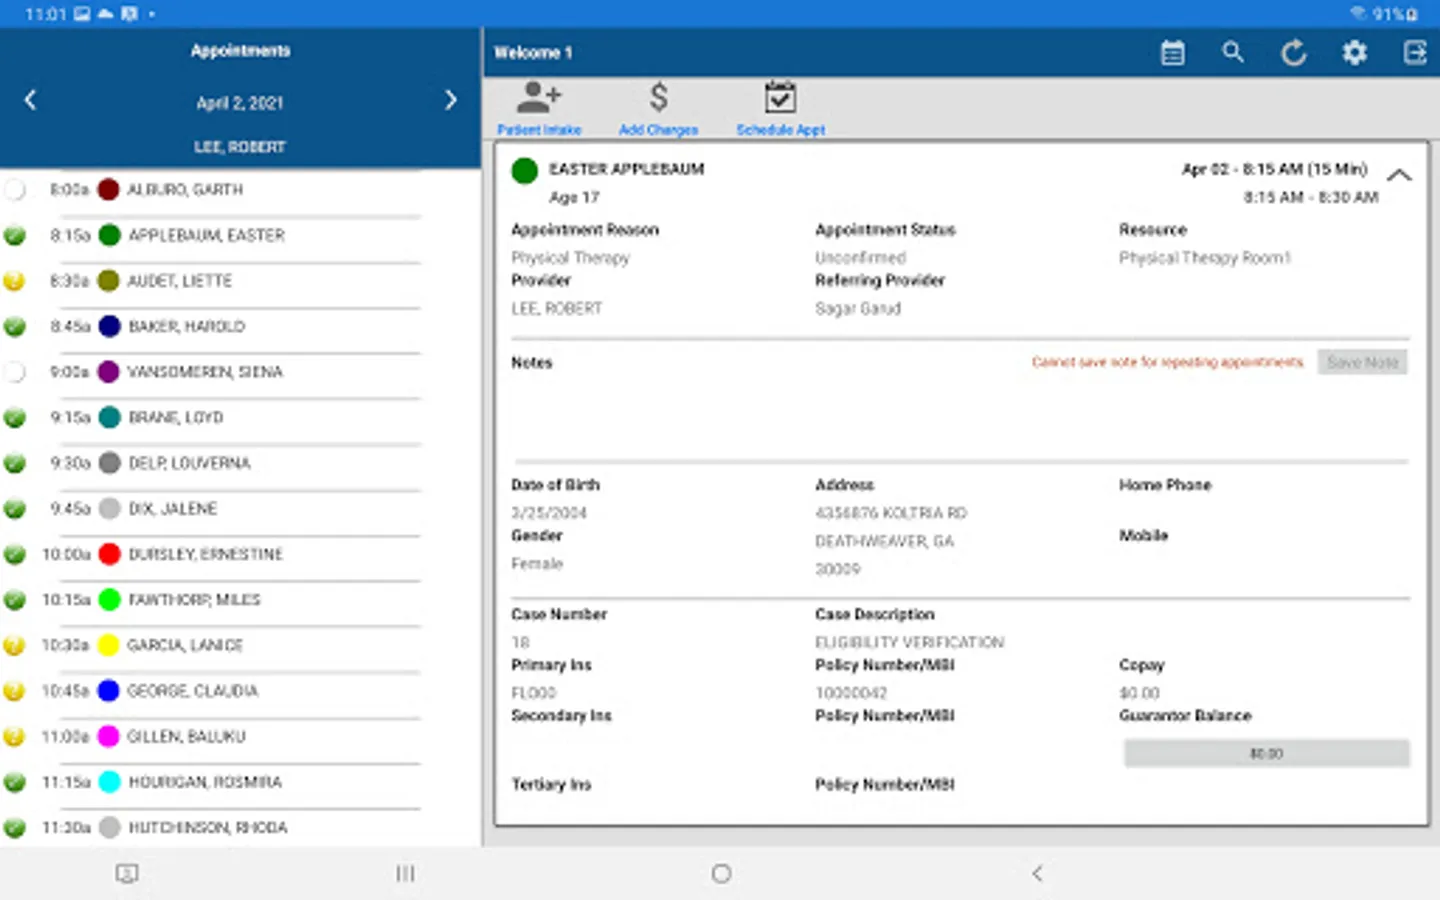Select BAKER, HAROLD 8:45a appointment
The height and width of the screenshot is (900, 1440).
tap(187, 327)
